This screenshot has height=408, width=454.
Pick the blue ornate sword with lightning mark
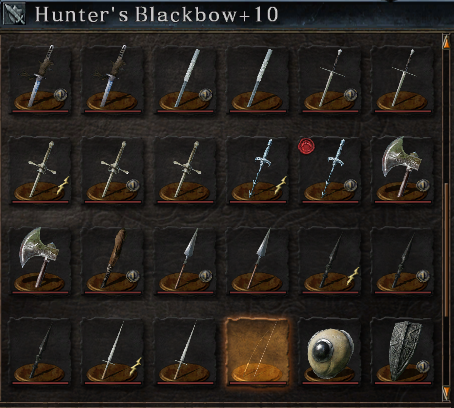pos(258,170)
